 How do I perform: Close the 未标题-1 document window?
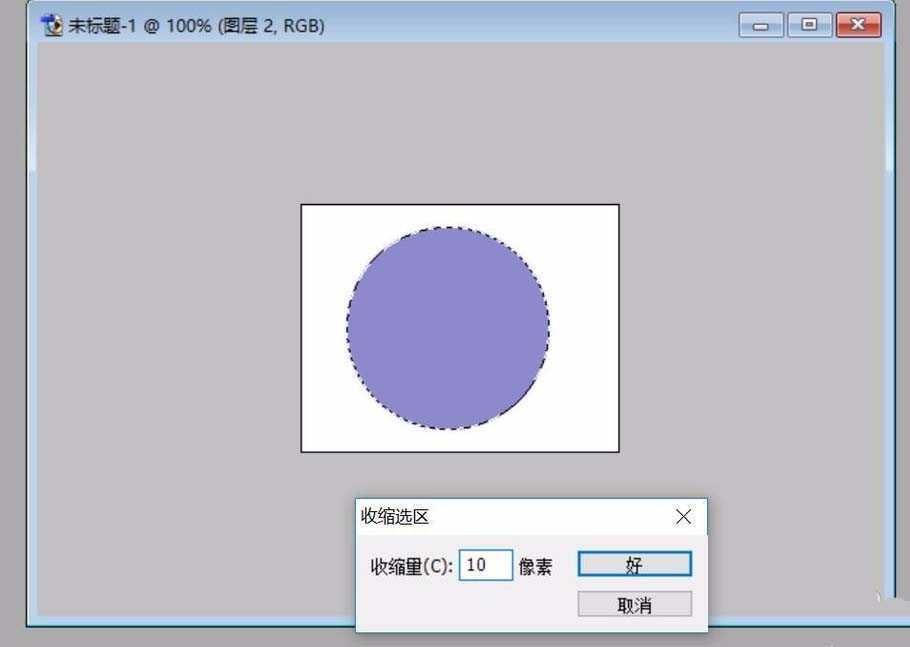[858, 25]
